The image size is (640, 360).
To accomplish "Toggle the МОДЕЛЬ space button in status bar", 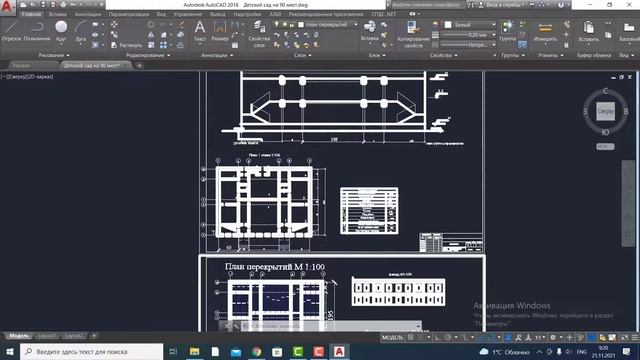I will (392, 338).
